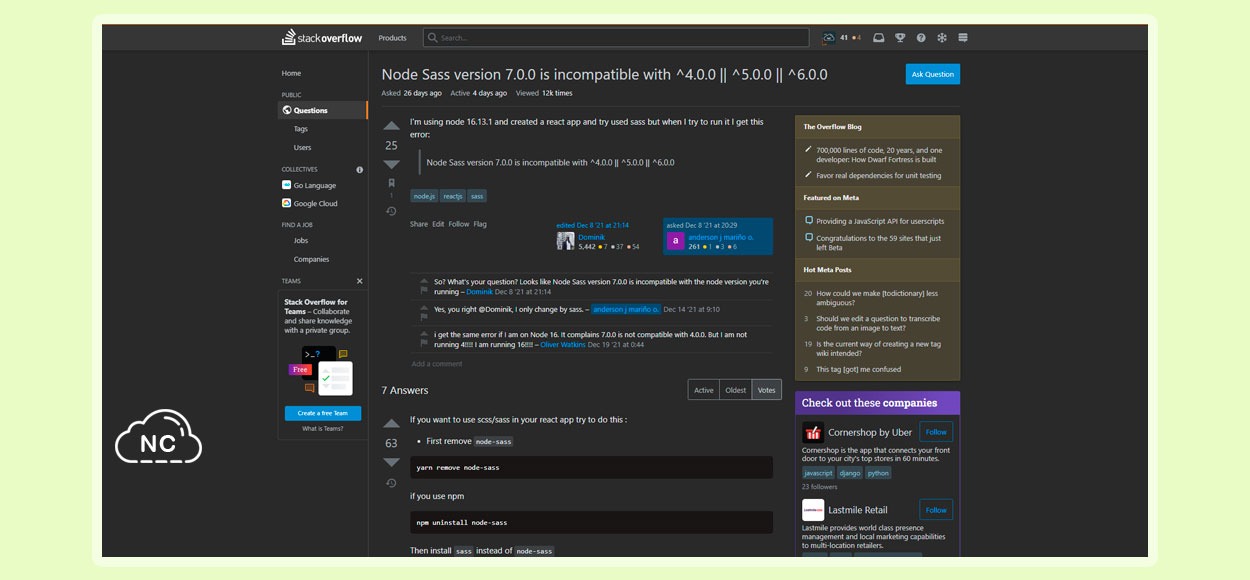Upvote Dominik's comment

point(424,280)
